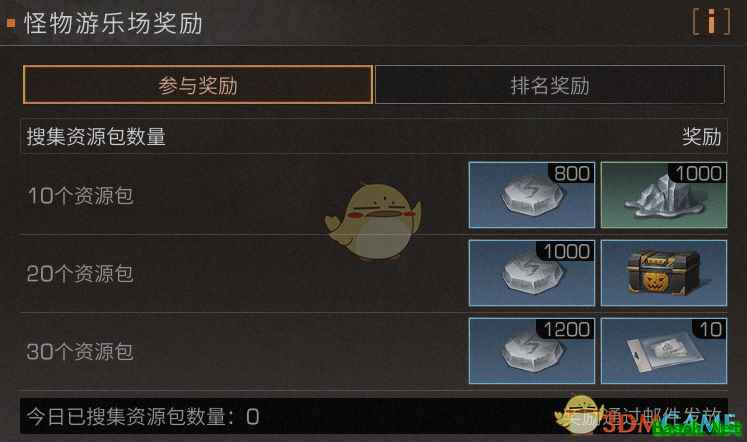Screen dimensions: 747x442
Task: Click the orange square beside the title
Action: [x=11, y=23]
